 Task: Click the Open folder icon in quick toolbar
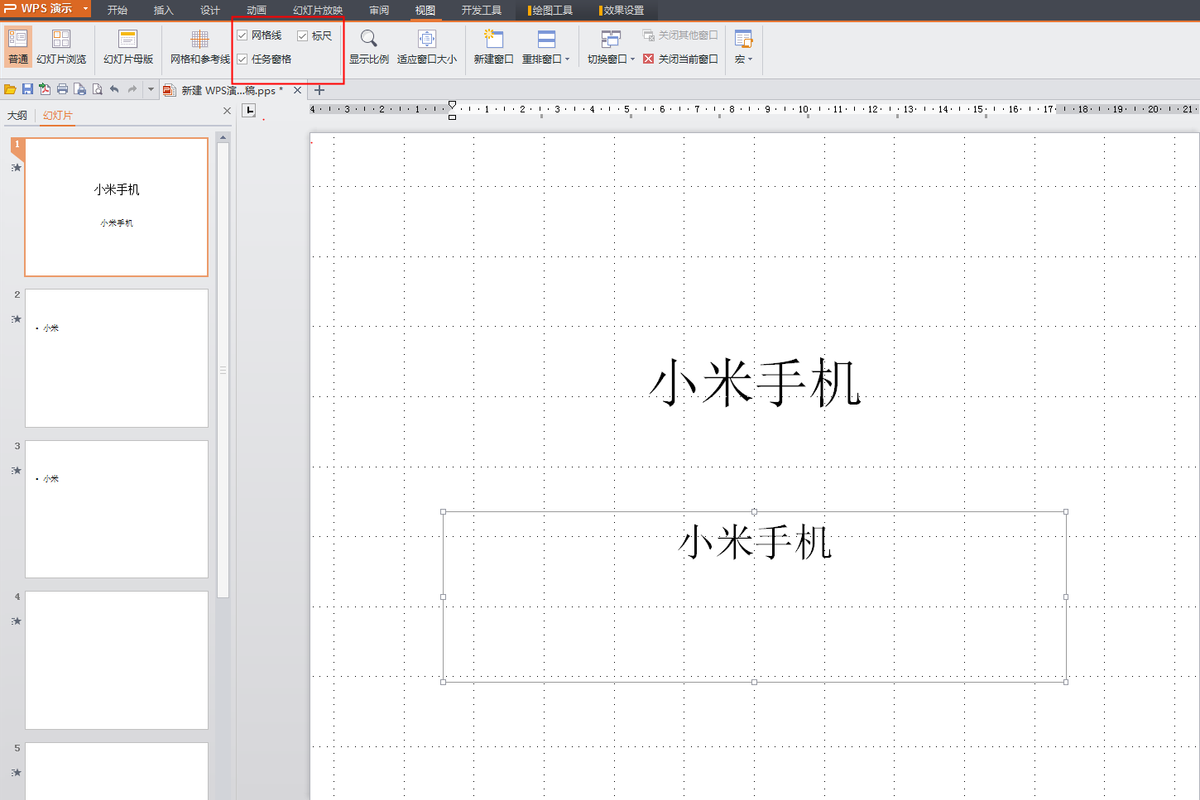click(10, 89)
